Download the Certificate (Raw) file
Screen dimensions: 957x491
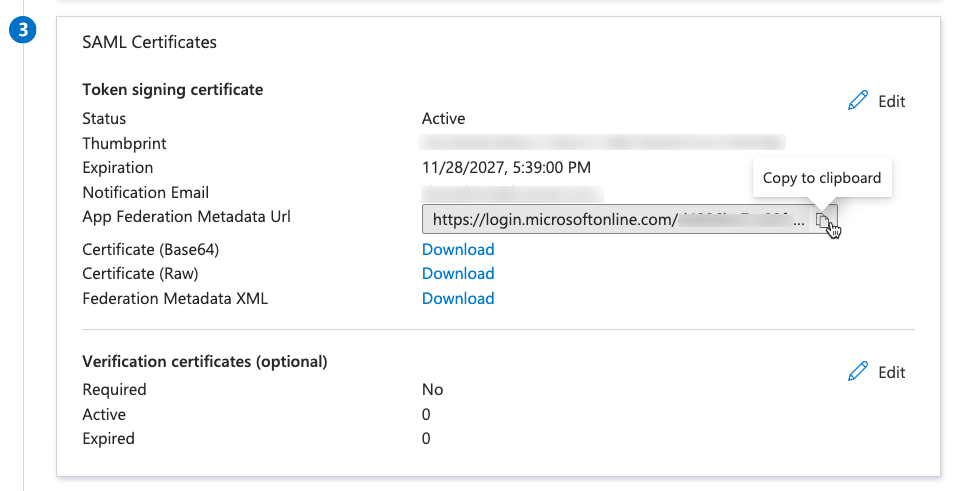(x=458, y=274)
